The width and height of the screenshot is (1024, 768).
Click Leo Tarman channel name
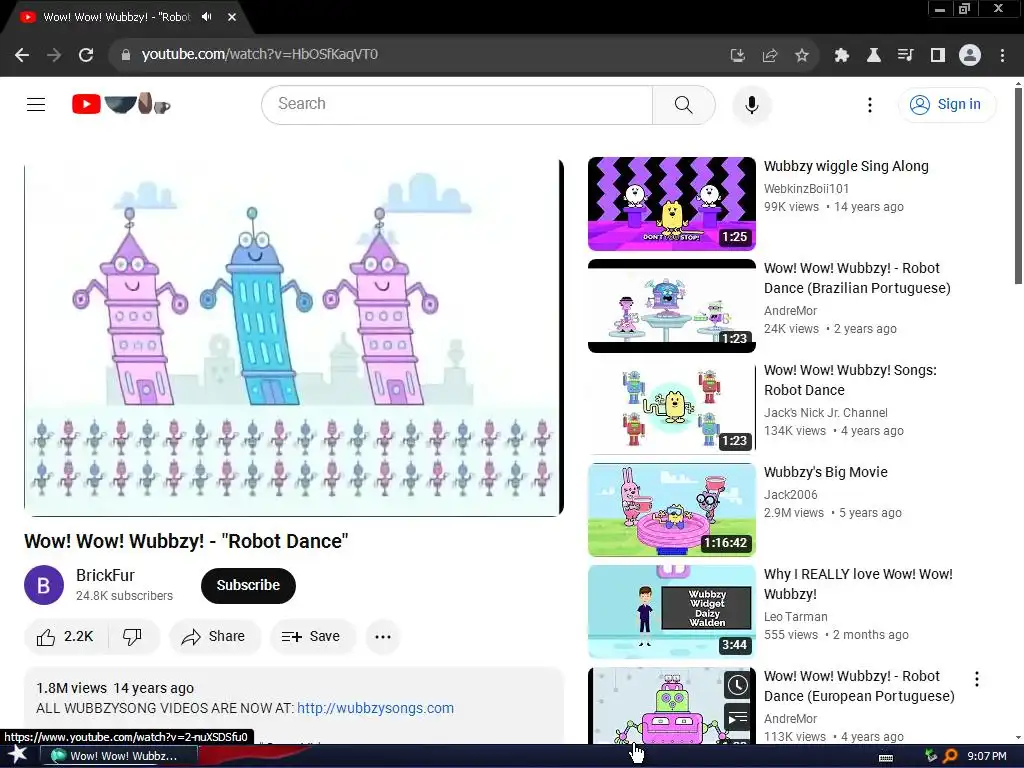tap(795, 616)
